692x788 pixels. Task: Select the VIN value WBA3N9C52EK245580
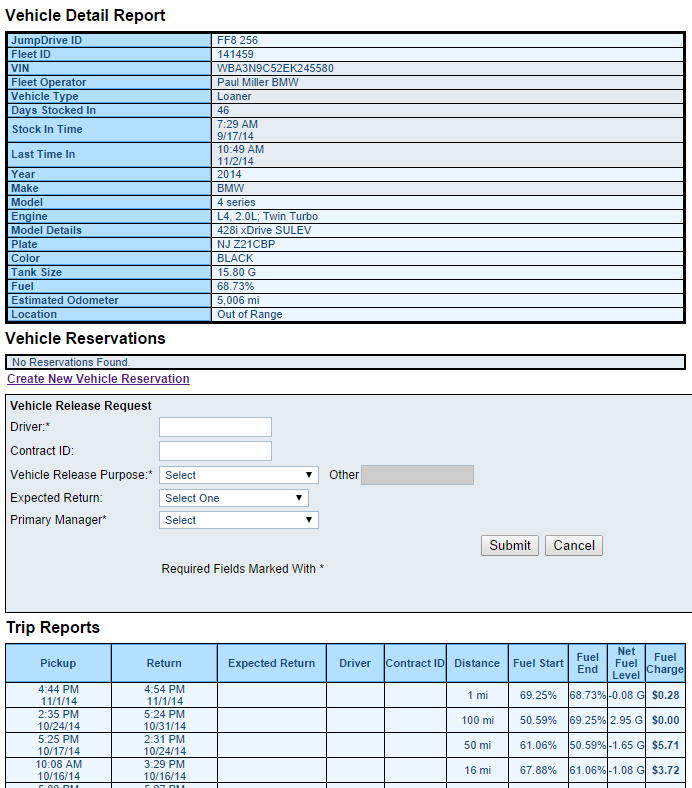point(275,68)
